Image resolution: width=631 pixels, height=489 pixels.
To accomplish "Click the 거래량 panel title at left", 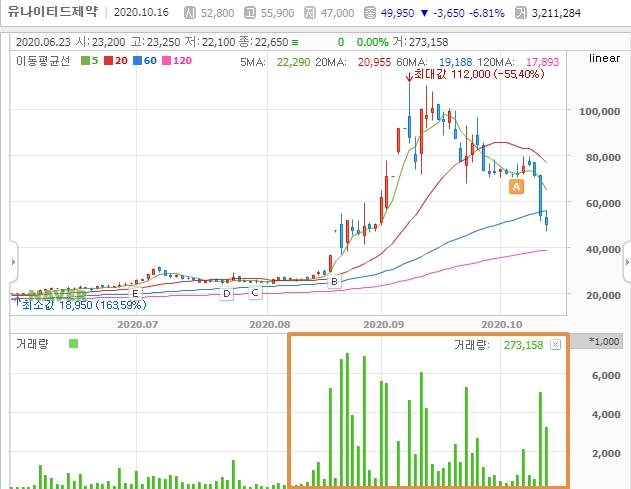I will (x=32, y=344).
